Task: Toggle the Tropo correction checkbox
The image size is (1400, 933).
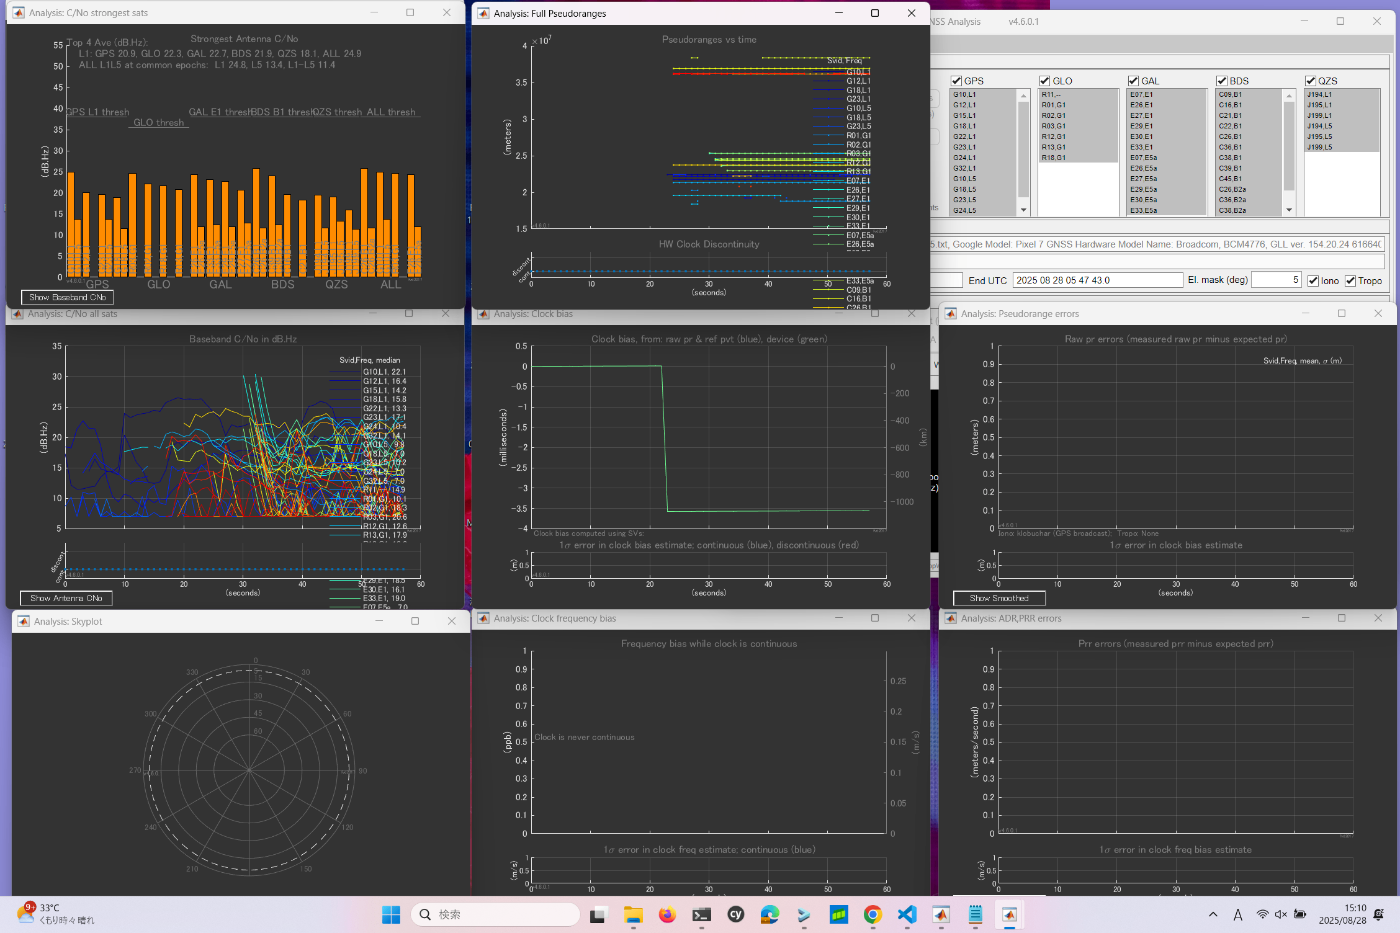Action: [x=1350, y=281]
